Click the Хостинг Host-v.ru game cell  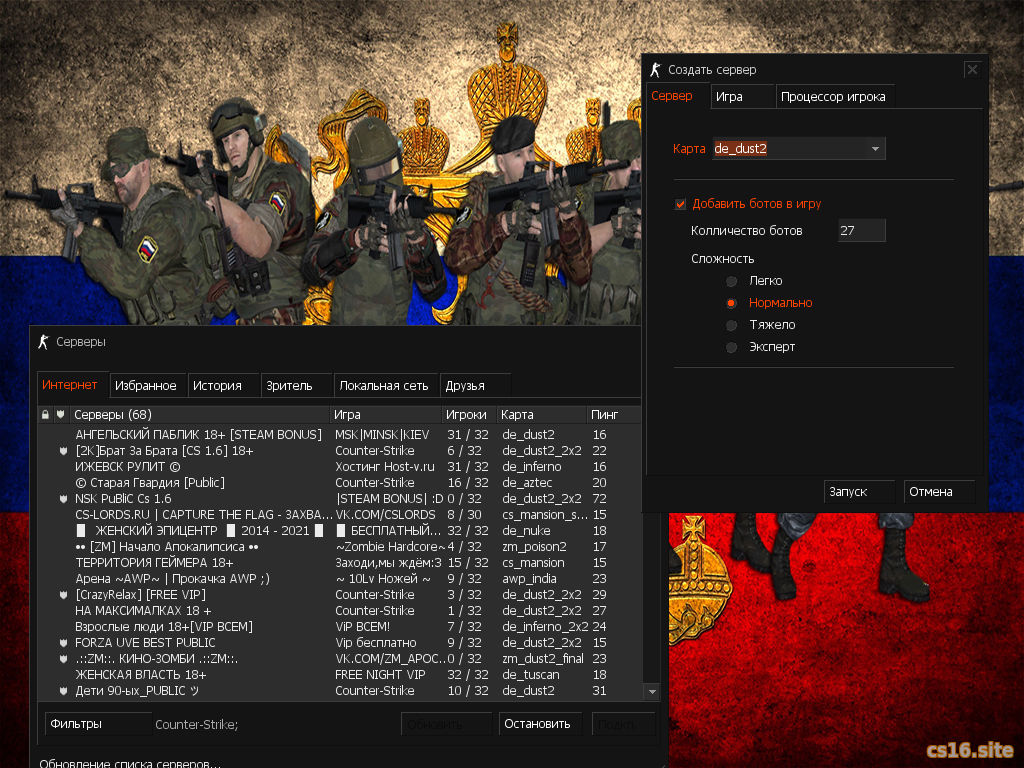click(x=385, y=467)
